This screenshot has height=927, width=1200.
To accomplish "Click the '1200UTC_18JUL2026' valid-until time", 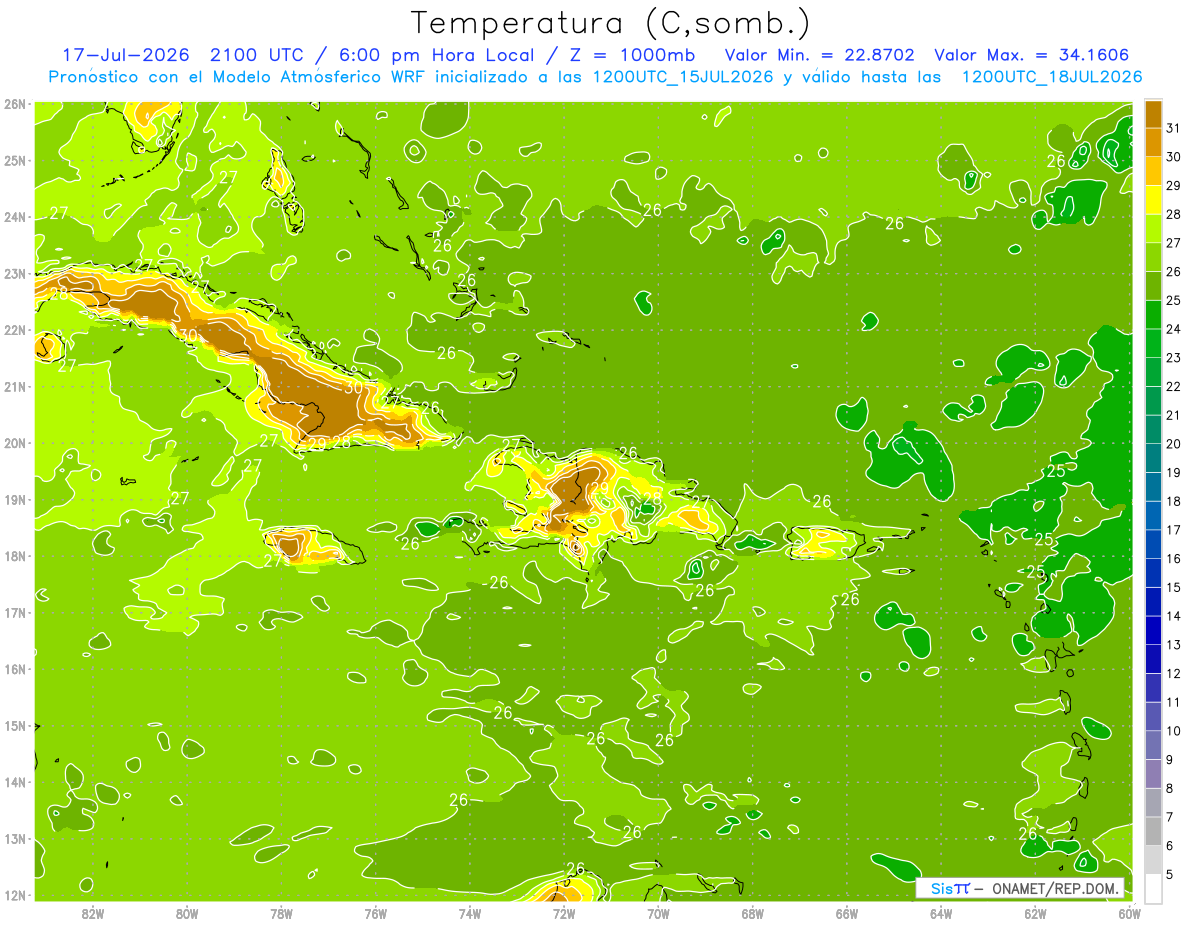I will 1052,77.
